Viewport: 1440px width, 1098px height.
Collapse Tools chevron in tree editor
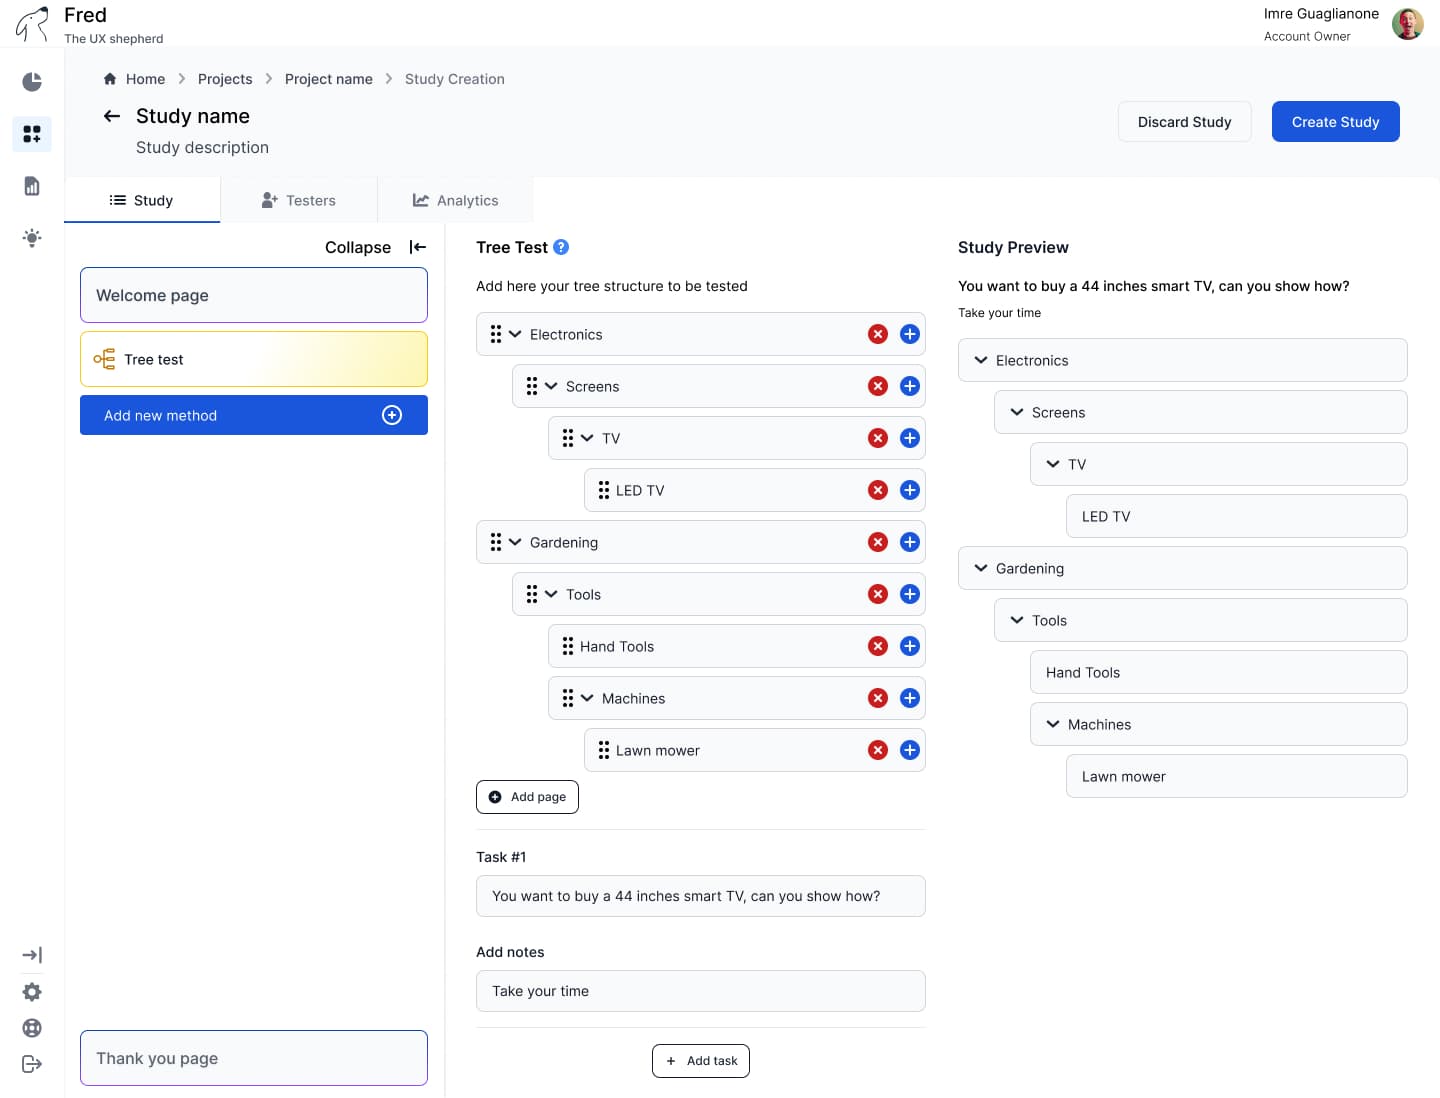click(x=551, y=594)
